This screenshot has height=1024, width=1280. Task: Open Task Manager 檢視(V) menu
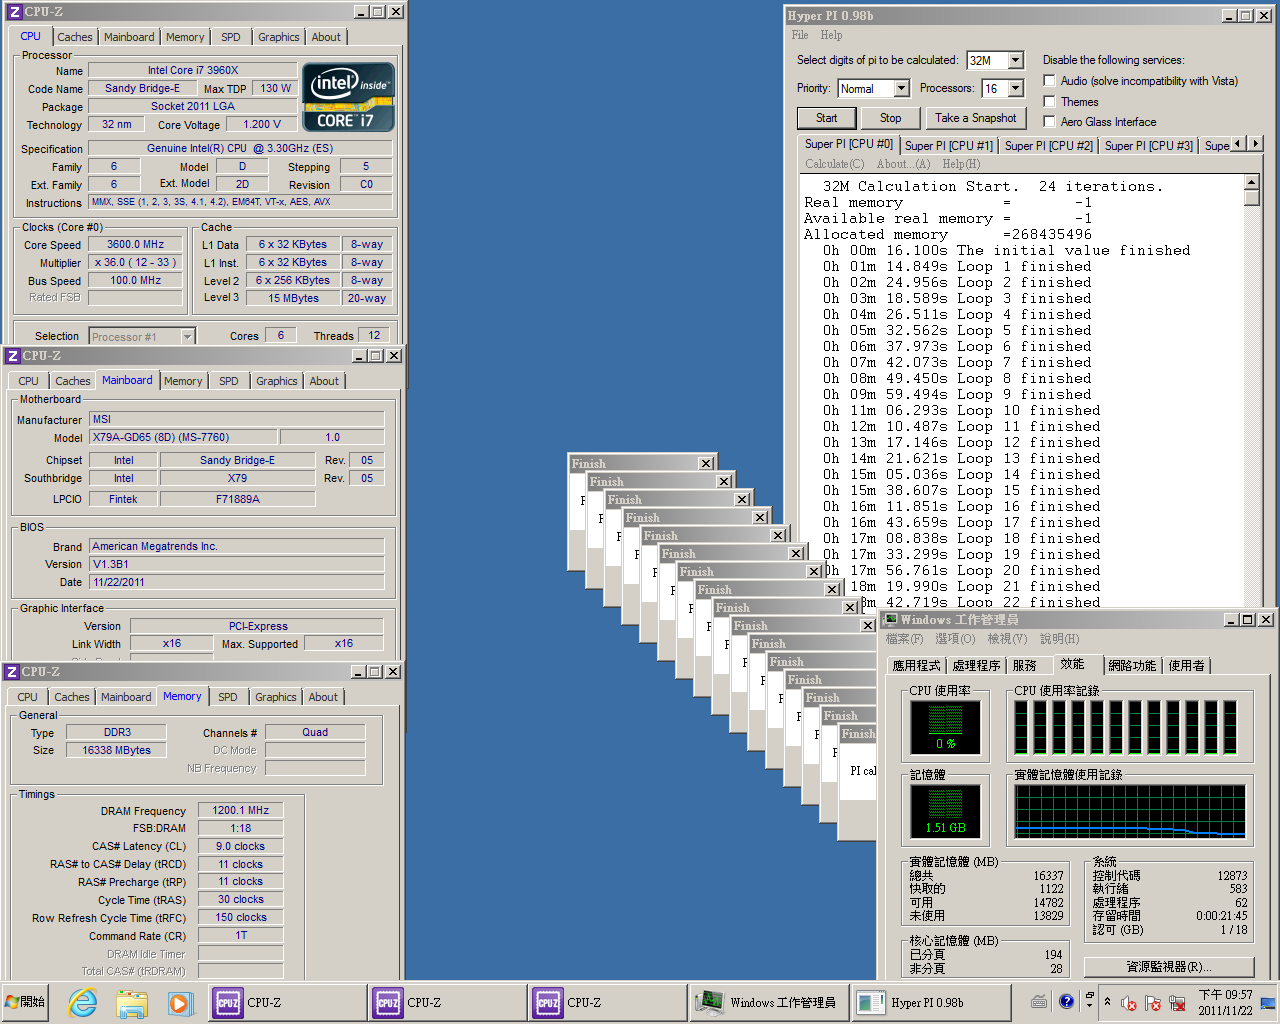coord(1007,639)
